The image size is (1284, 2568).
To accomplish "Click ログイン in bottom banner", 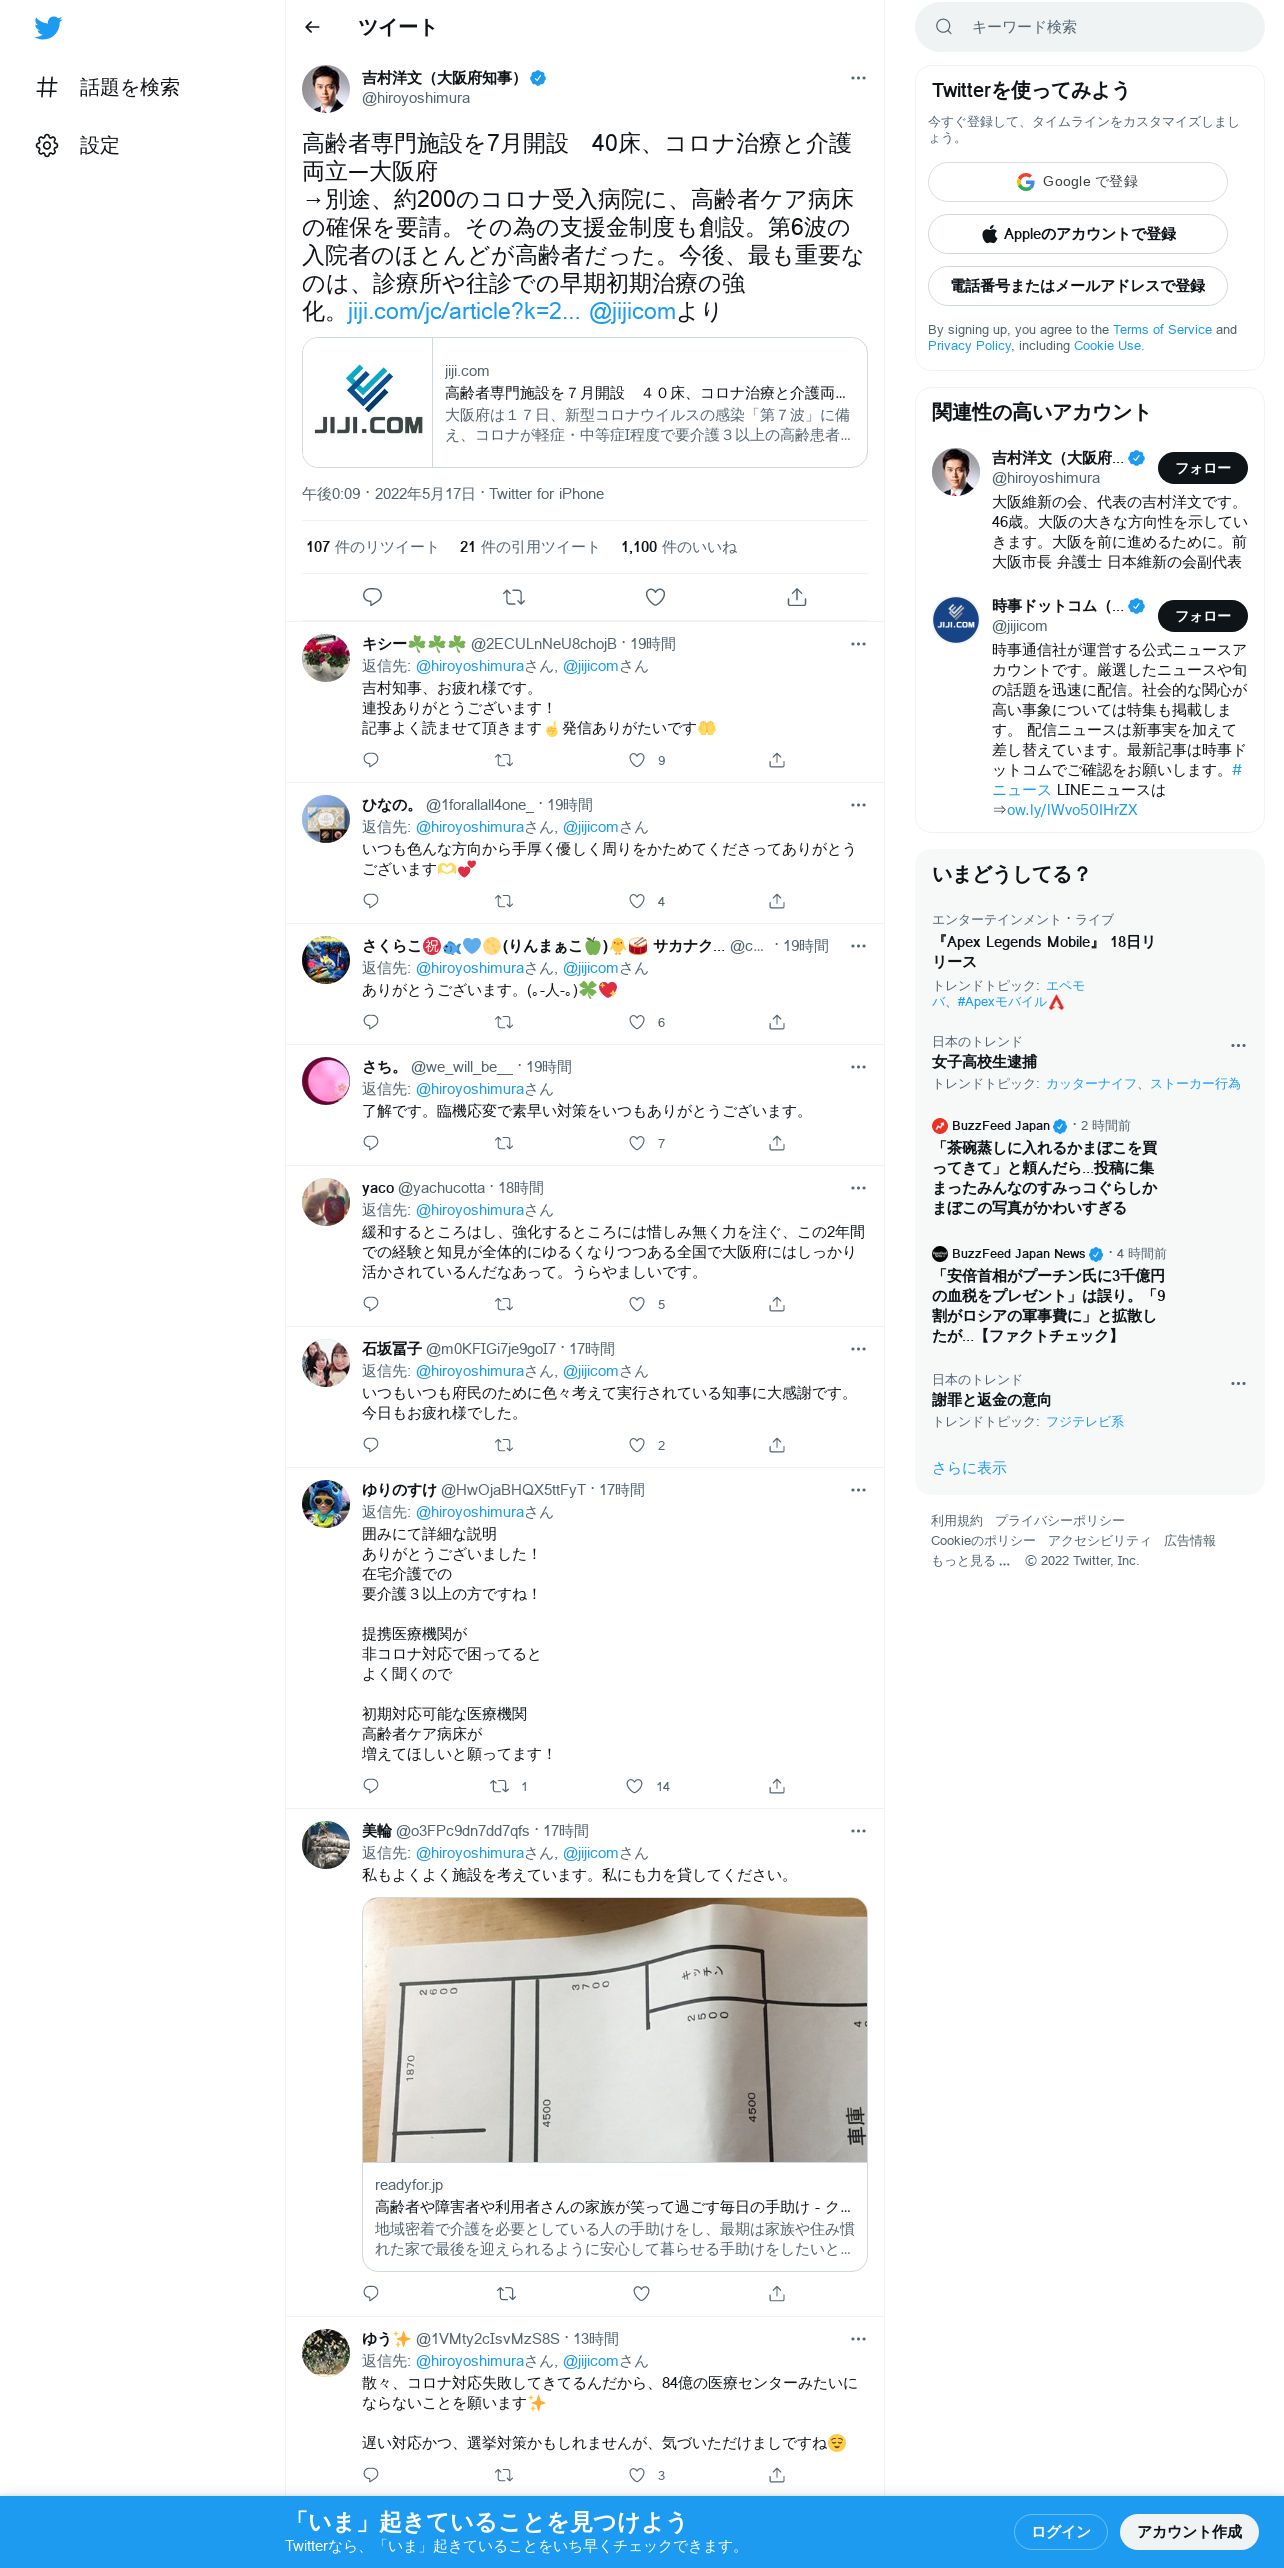I will tap(1060, 2531).
